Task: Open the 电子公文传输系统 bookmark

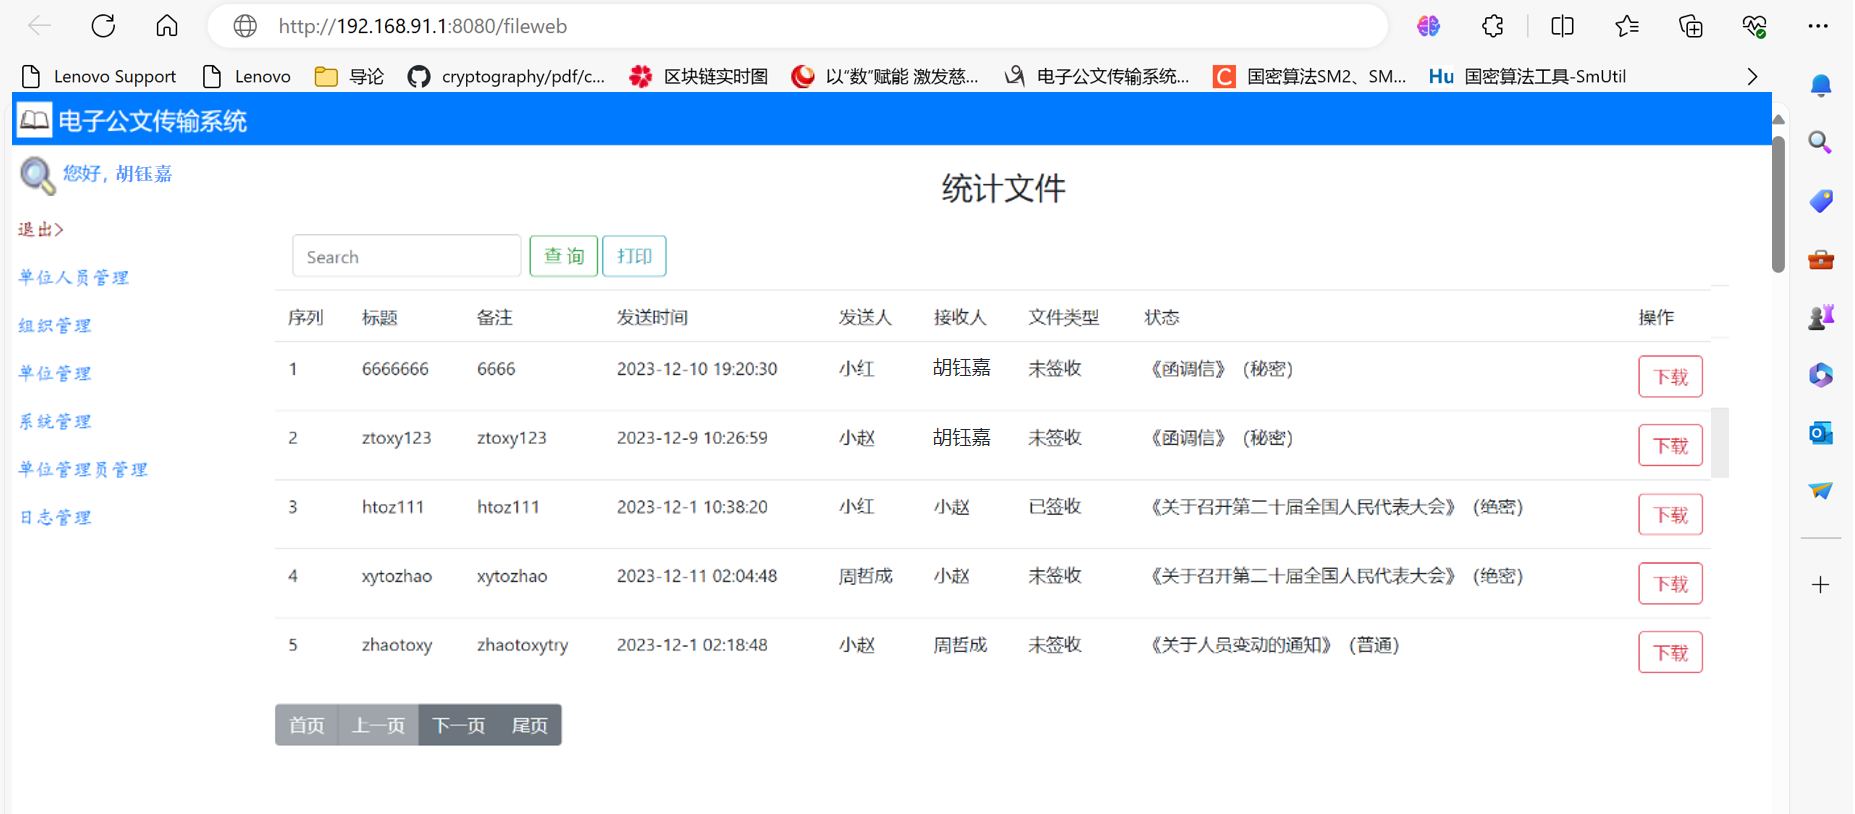Action: pos(1097,76)
